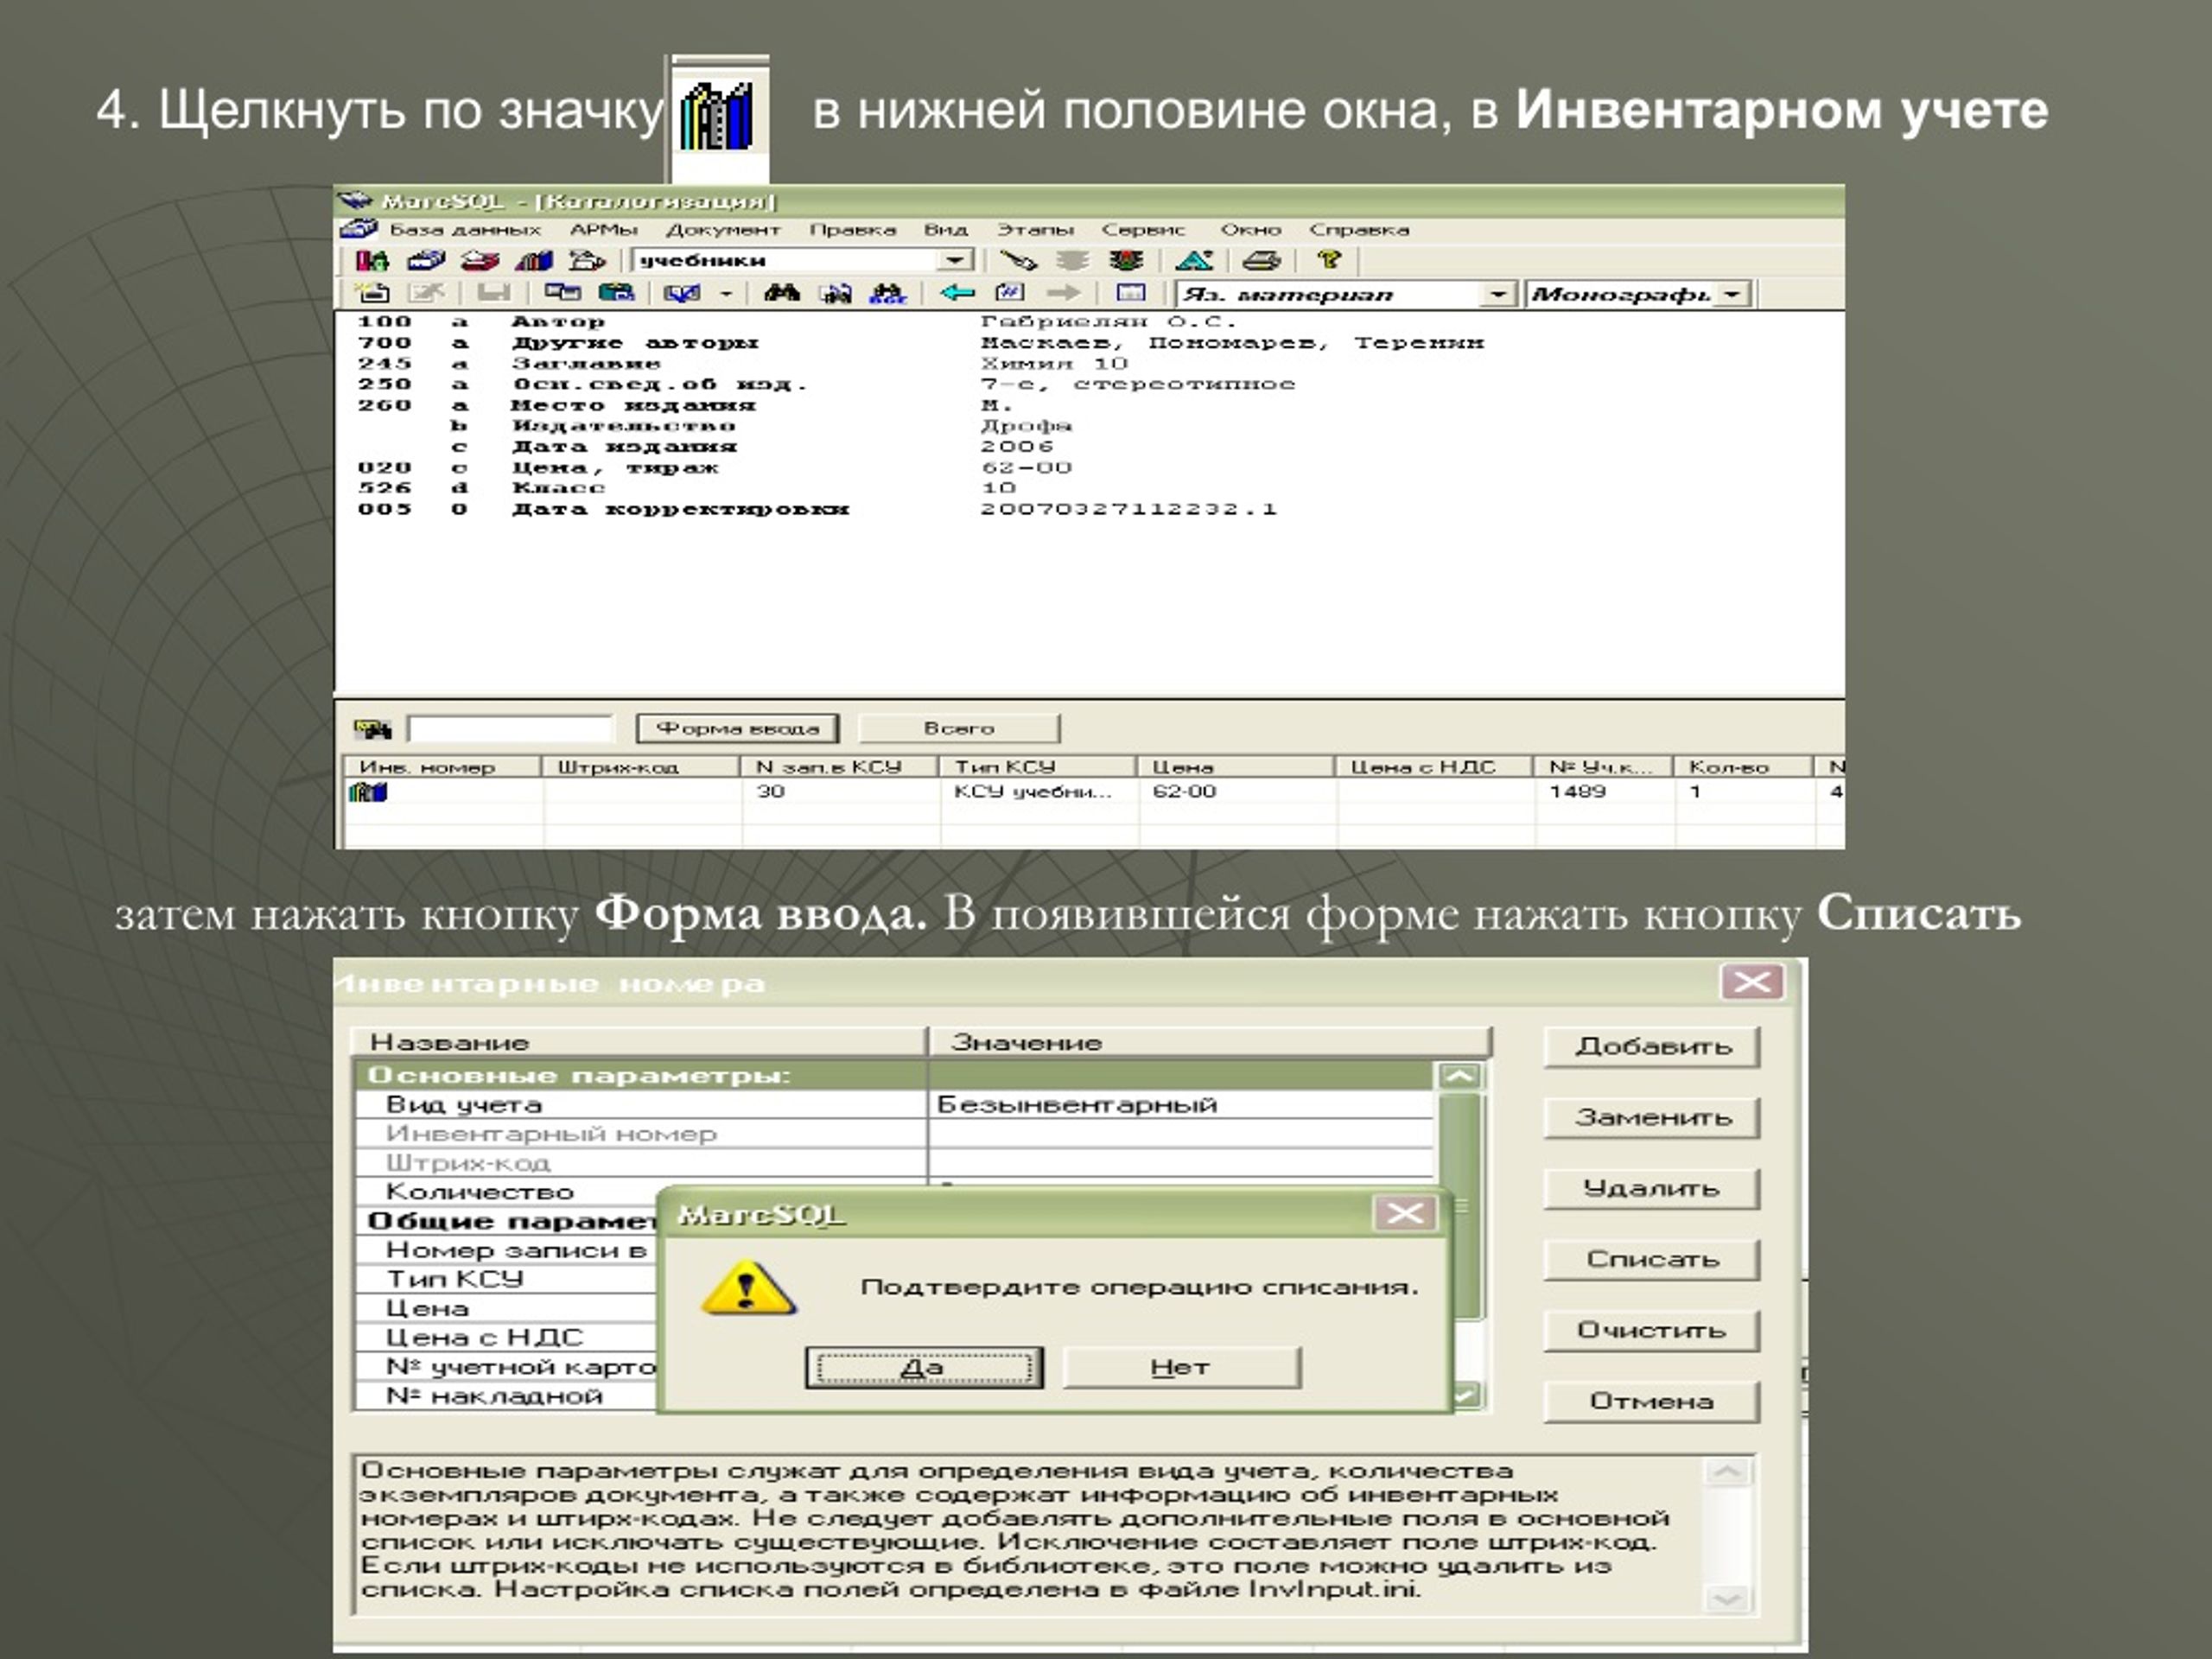Click the MarcSQL application icon in title bar
The height and width of the screenshot is (1659, 2212).
tap(355, 201)
